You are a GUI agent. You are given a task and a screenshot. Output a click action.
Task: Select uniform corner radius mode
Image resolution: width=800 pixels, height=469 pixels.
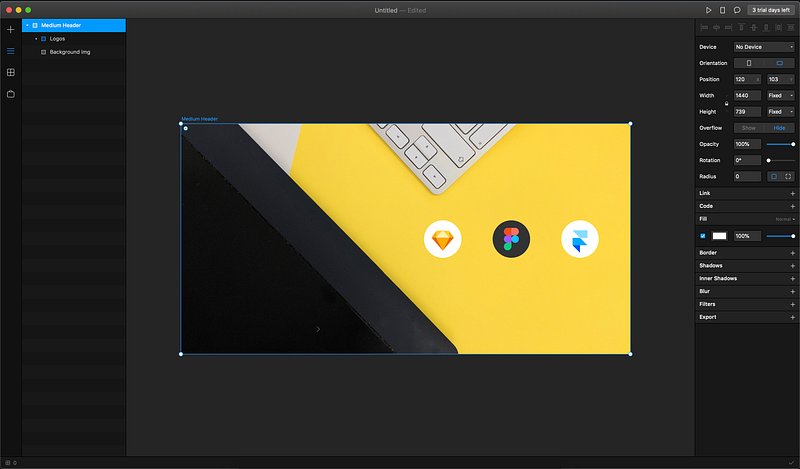[x=774, y=177]
